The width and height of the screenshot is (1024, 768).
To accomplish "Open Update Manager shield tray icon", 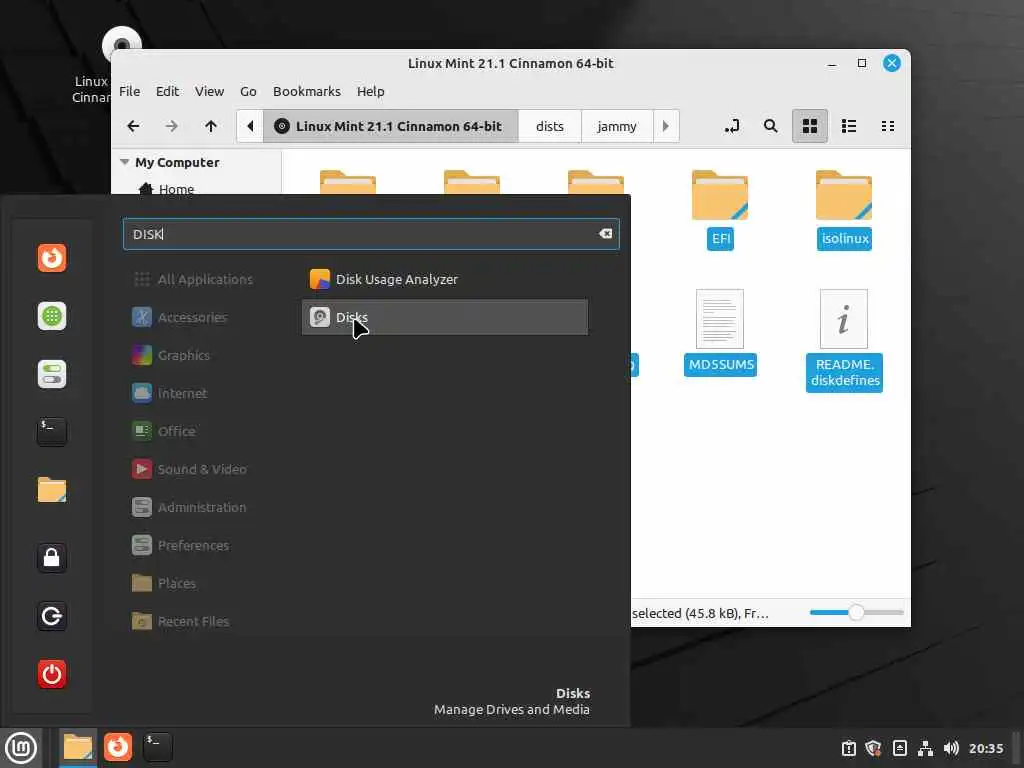I will click(x=873, y=748).
